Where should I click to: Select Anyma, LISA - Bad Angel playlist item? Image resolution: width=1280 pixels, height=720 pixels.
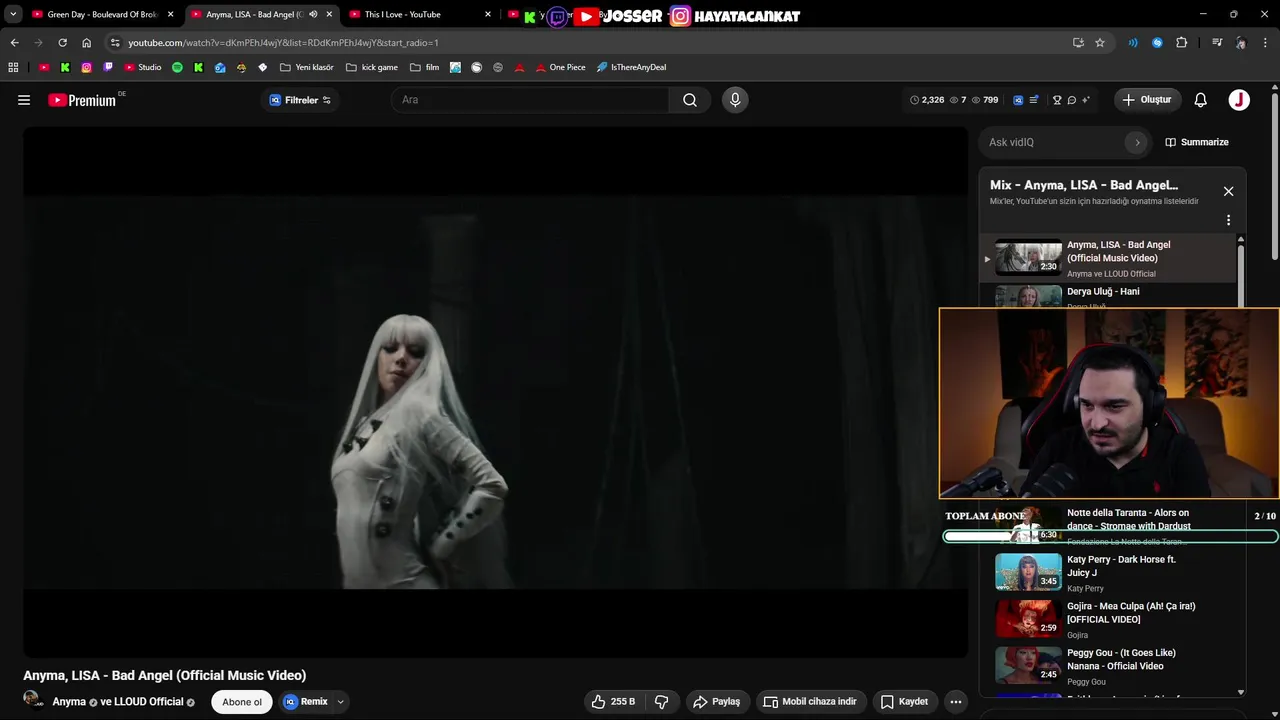pos(1108,258)
